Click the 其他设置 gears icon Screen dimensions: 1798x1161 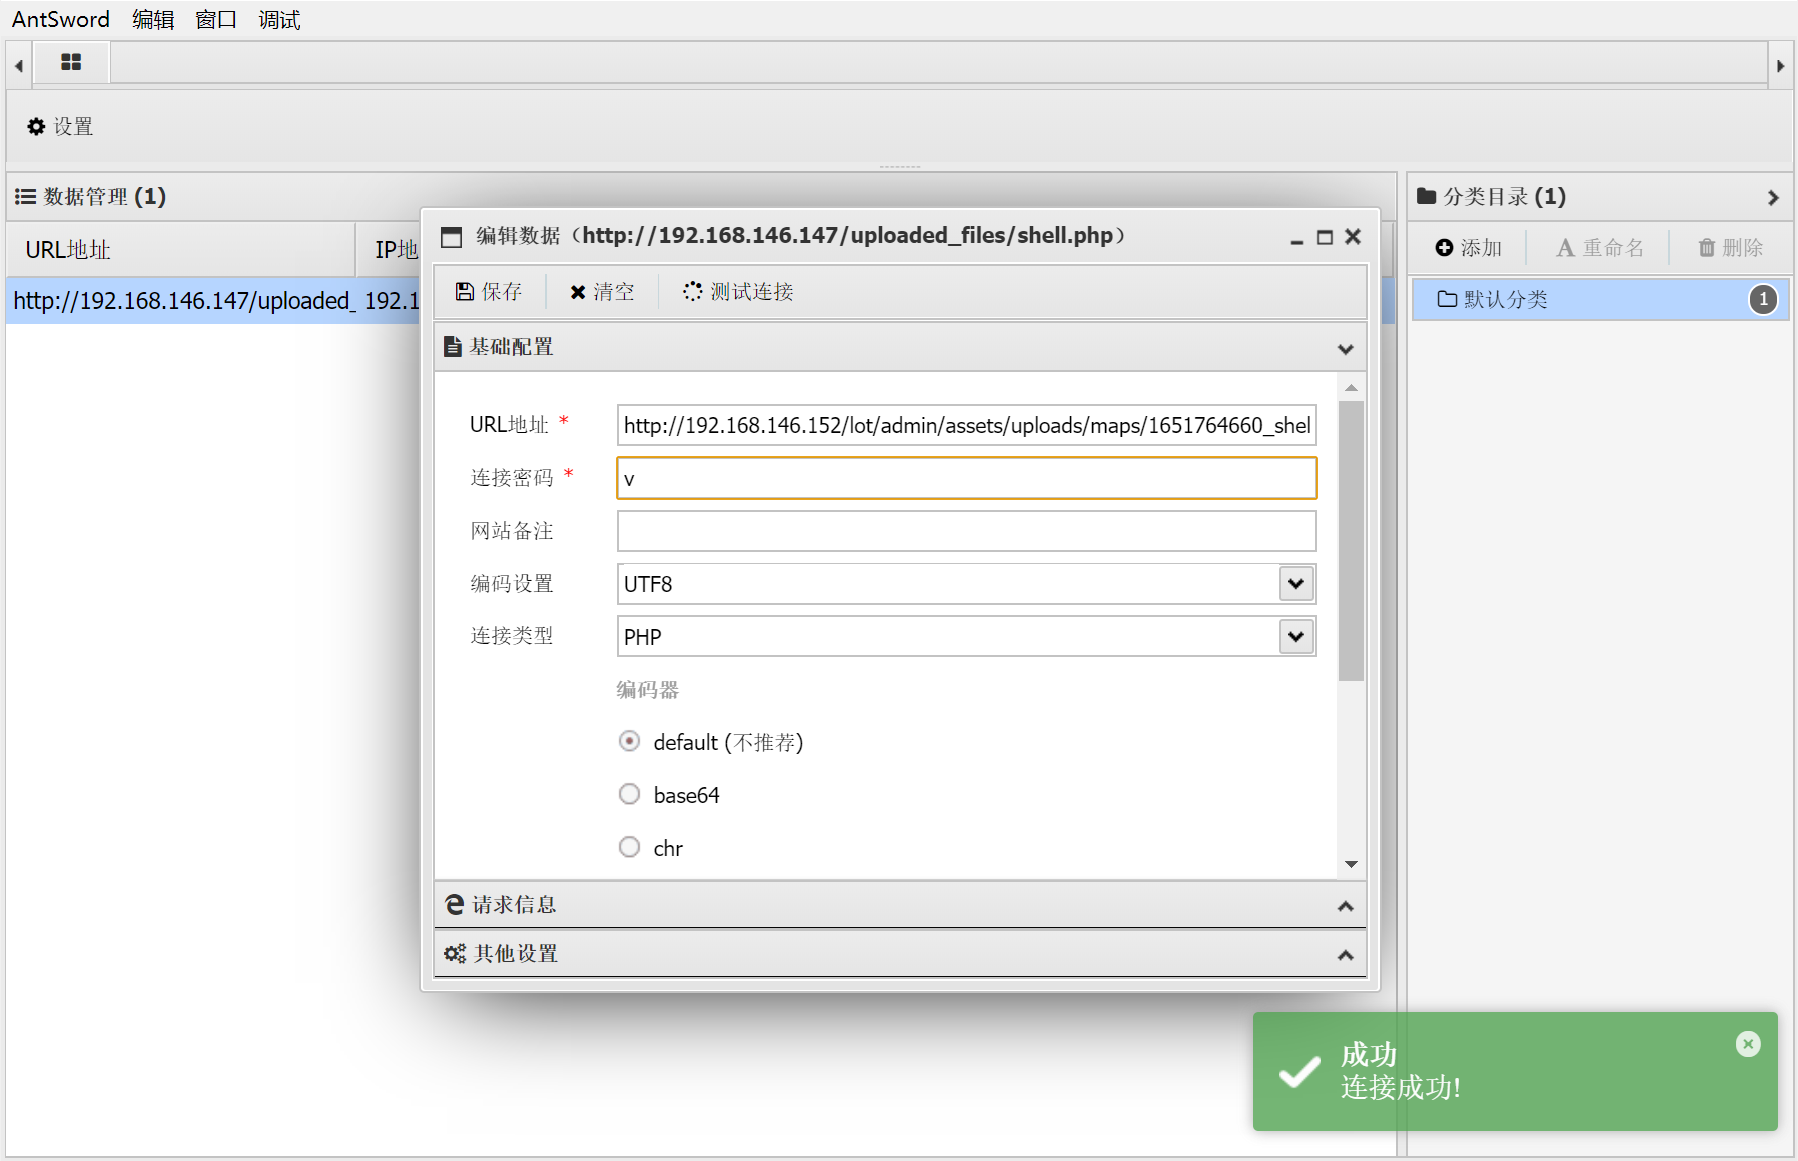click(x=455, y=954)
